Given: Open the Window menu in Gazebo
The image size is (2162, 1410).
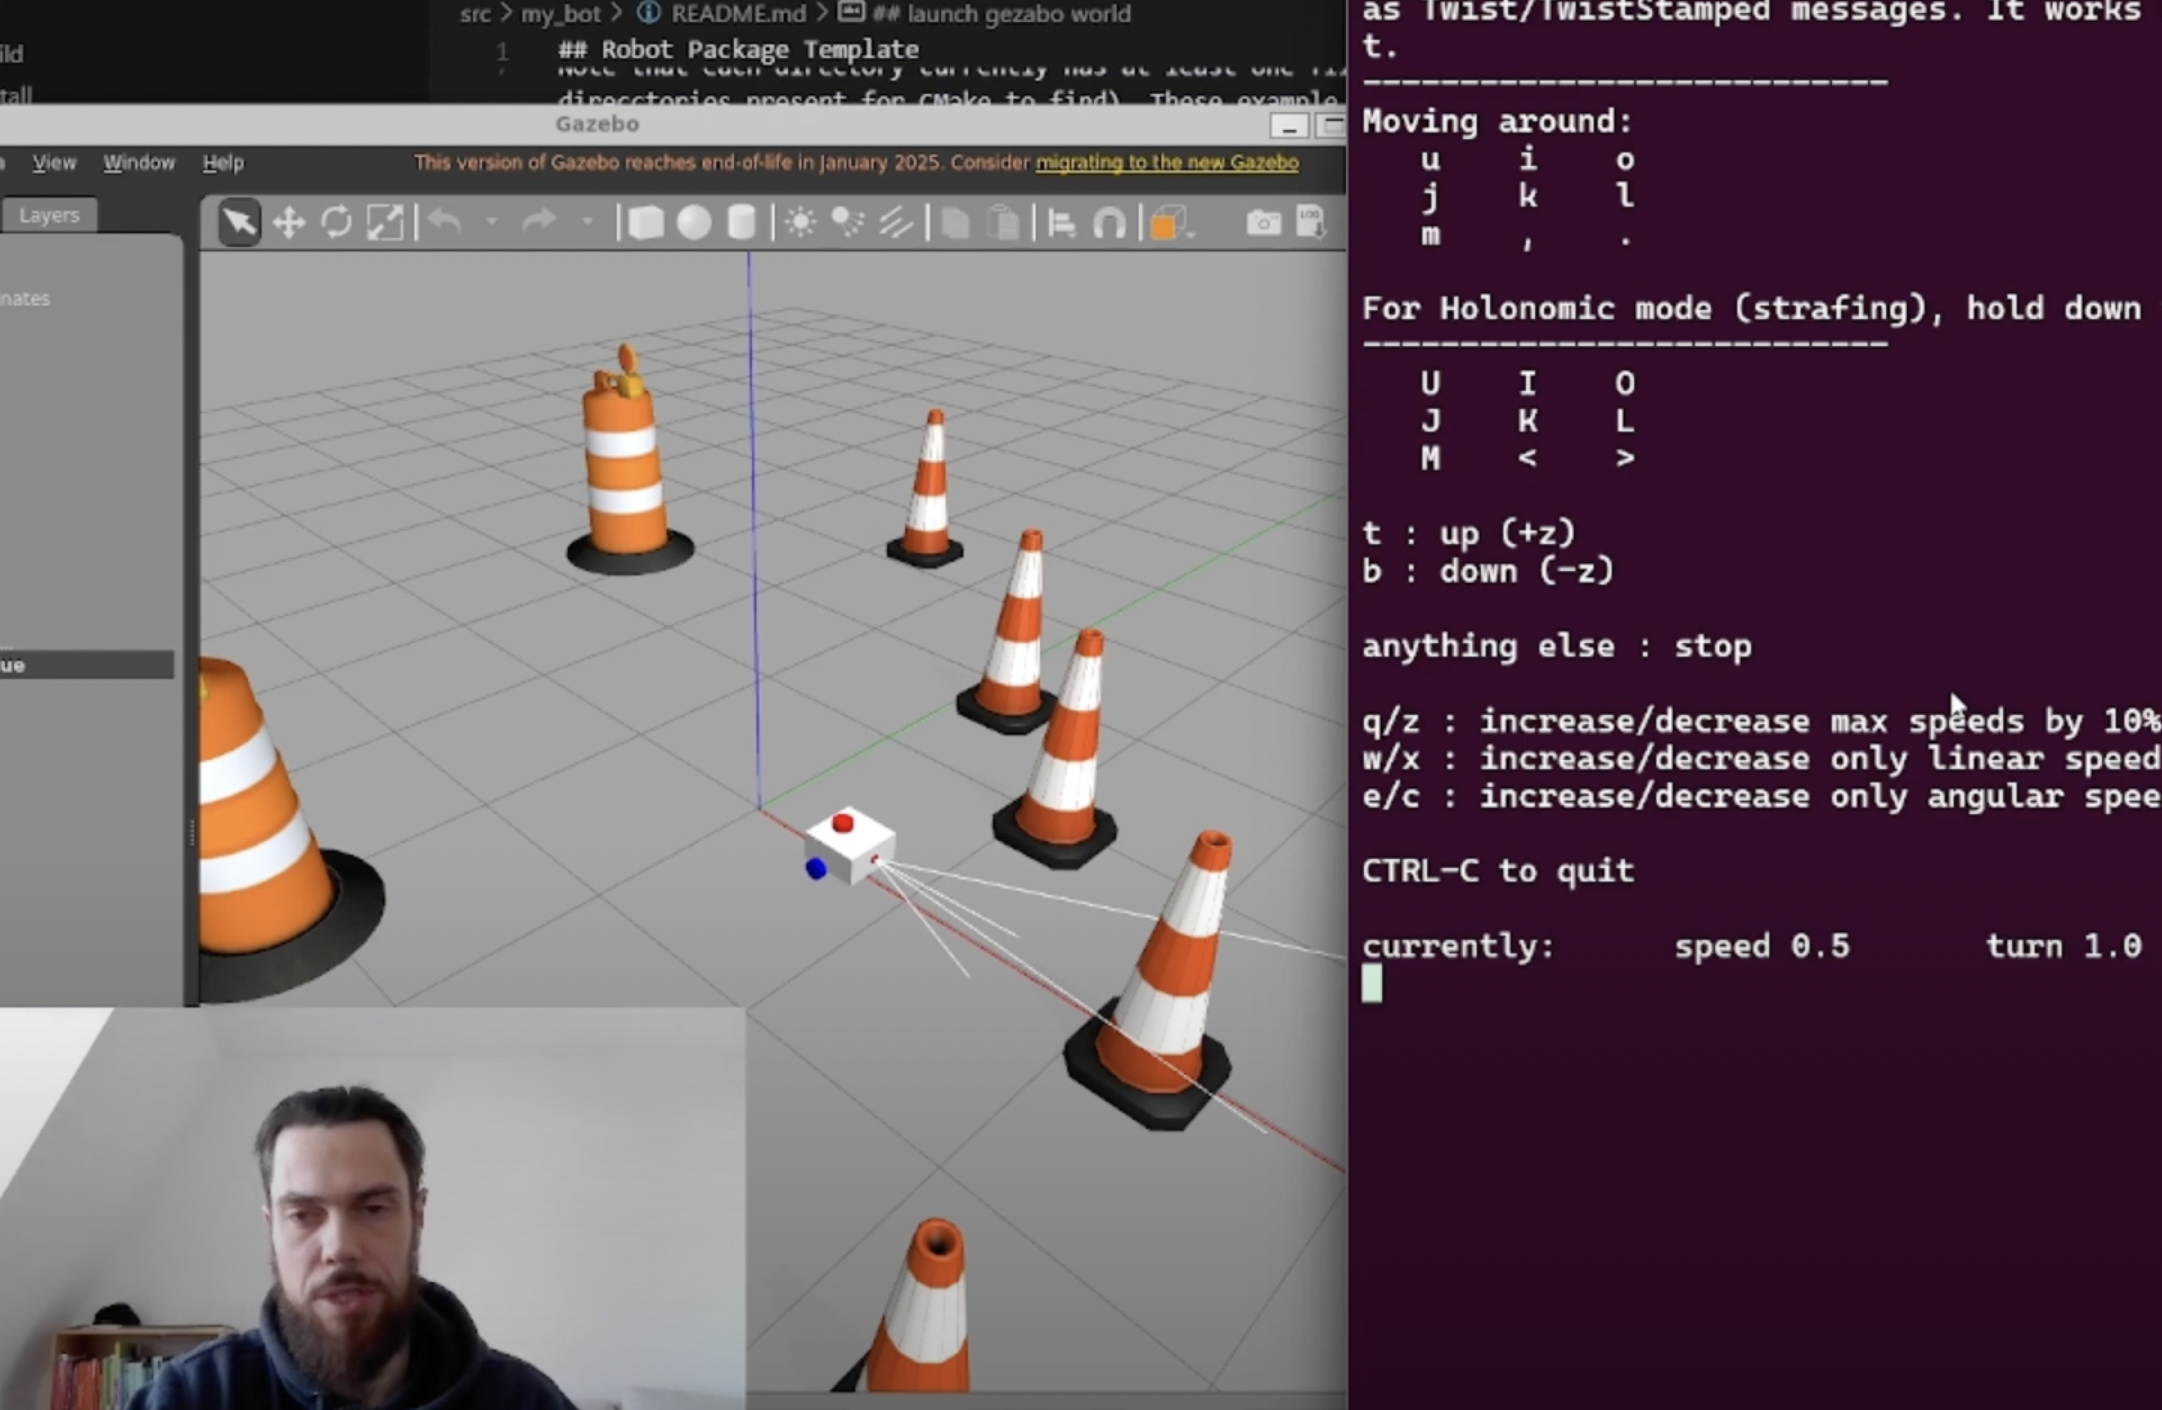Looking at the screenshot, I should pos(139,162).
